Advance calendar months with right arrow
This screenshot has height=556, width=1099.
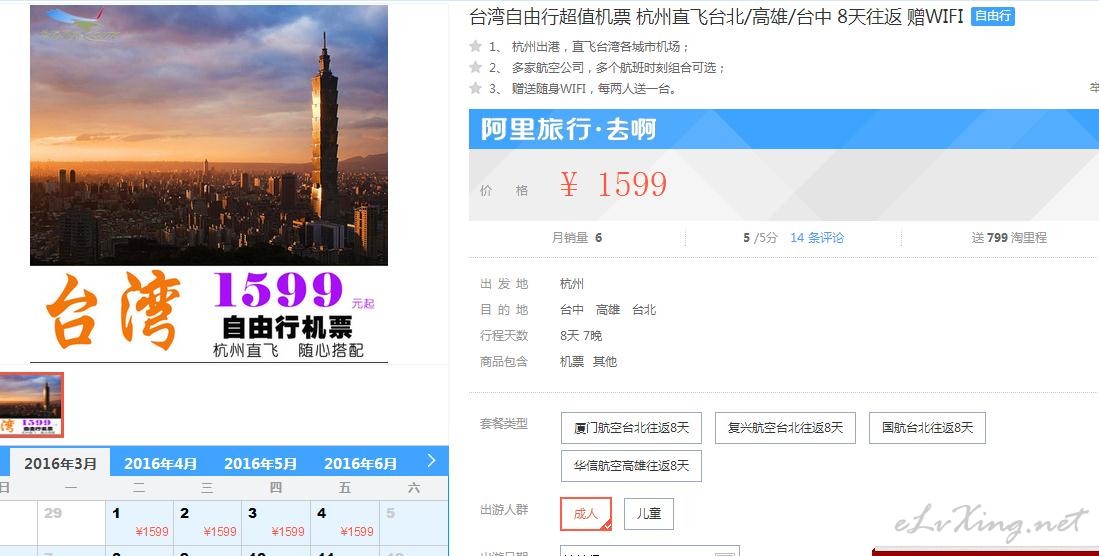pos(431,461)
